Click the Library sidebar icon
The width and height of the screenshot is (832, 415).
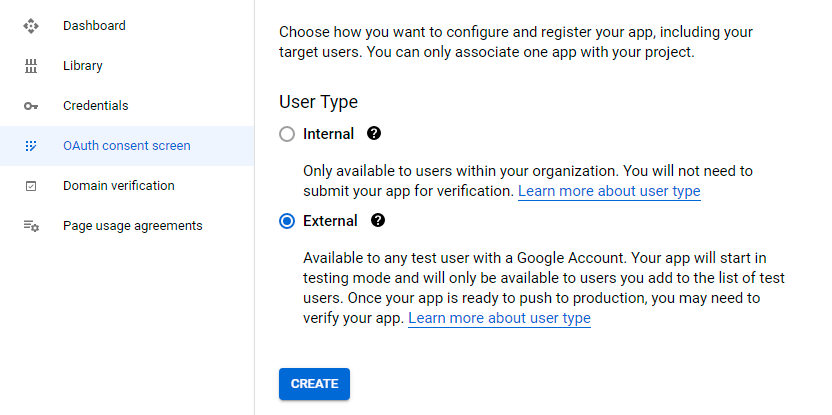click(x=31, y=66)
